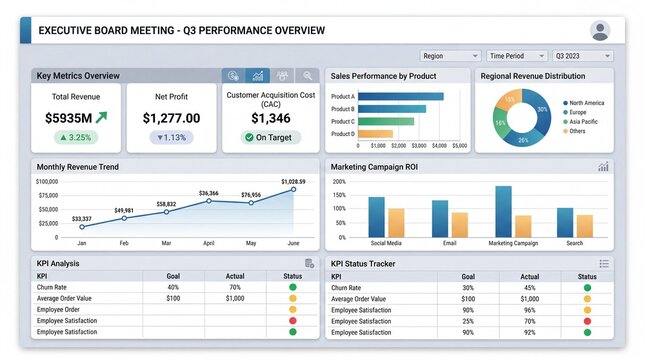Select the 16% green donut segment
The image size is (645, 360).
point(501,123)
